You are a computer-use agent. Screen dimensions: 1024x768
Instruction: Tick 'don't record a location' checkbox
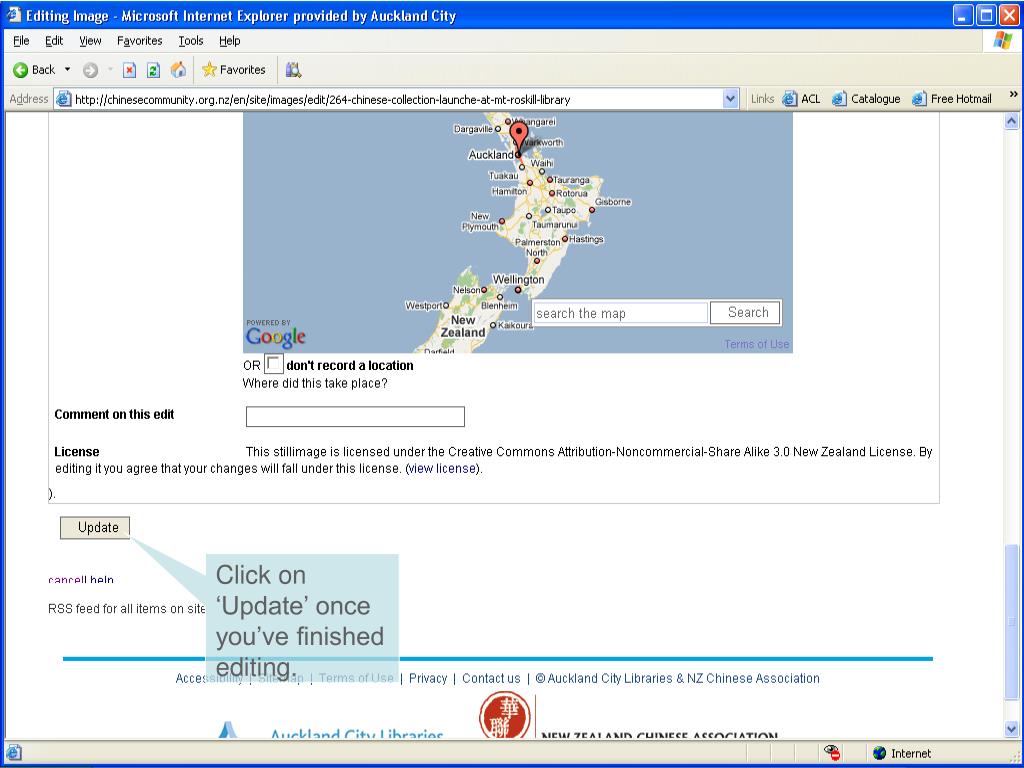274,364
